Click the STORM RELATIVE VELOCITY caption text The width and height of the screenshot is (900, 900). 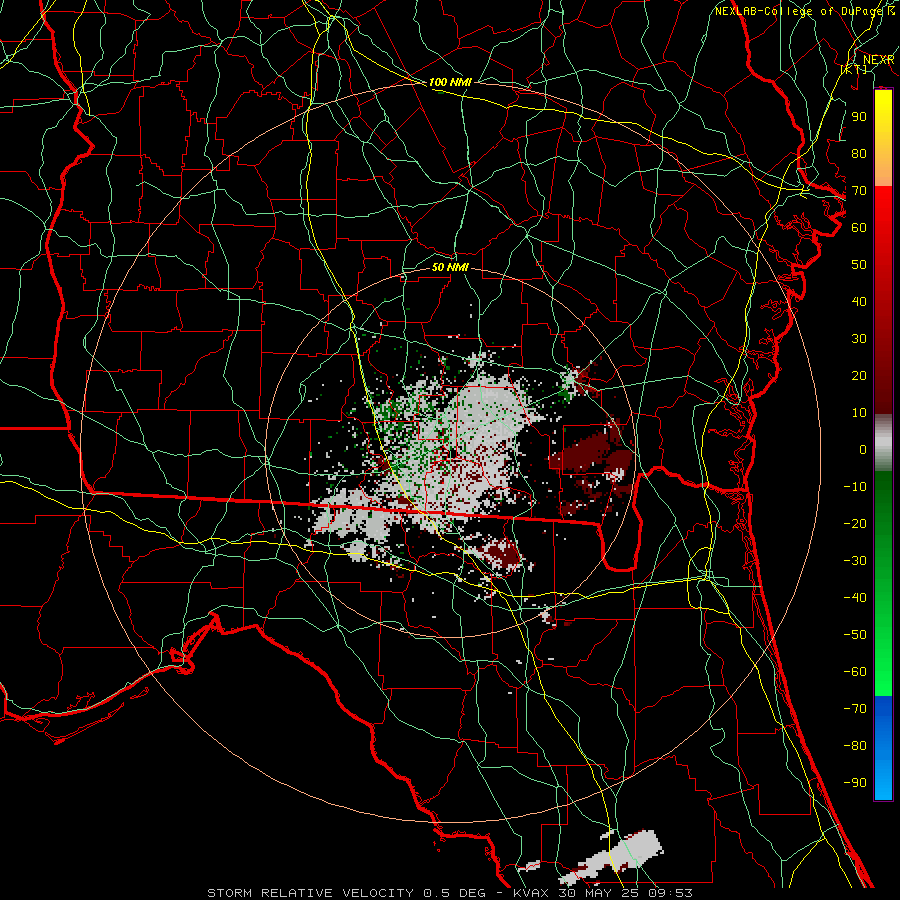click(310, 893)
